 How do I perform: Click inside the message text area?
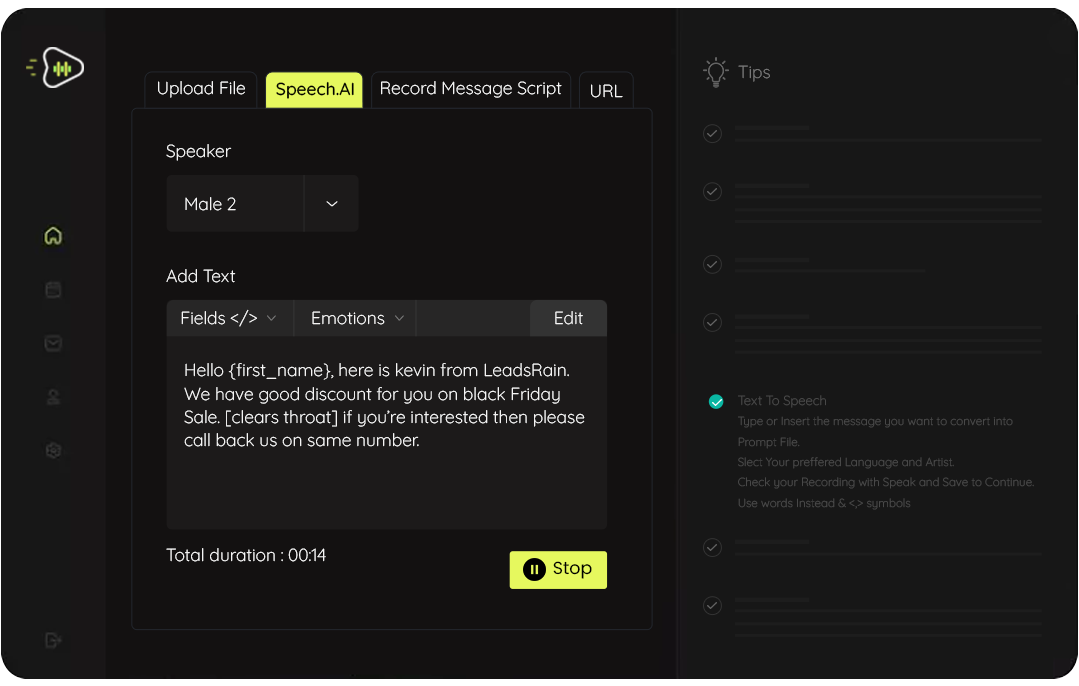pos(387,433)
